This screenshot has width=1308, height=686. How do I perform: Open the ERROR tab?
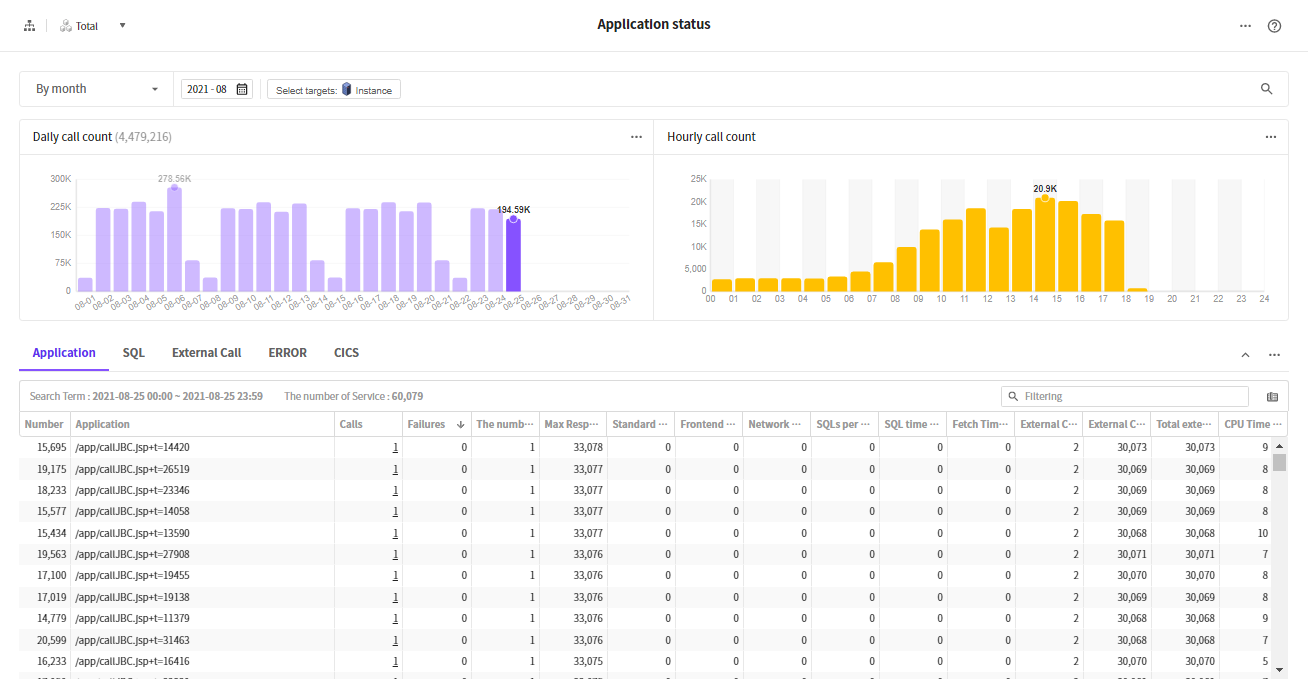tap(287, 353)
